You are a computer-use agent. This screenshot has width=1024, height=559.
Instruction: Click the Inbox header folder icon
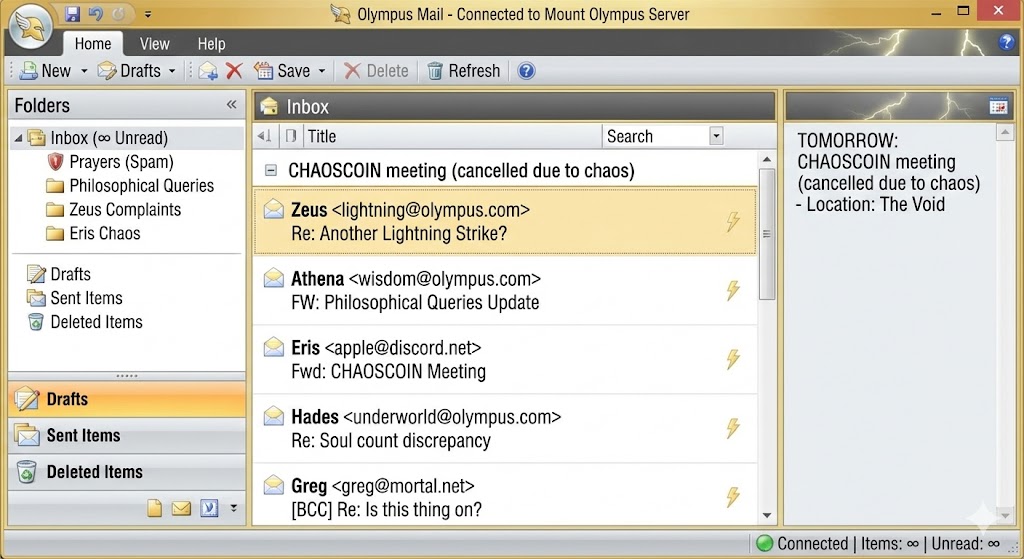[x=268, y=106]
